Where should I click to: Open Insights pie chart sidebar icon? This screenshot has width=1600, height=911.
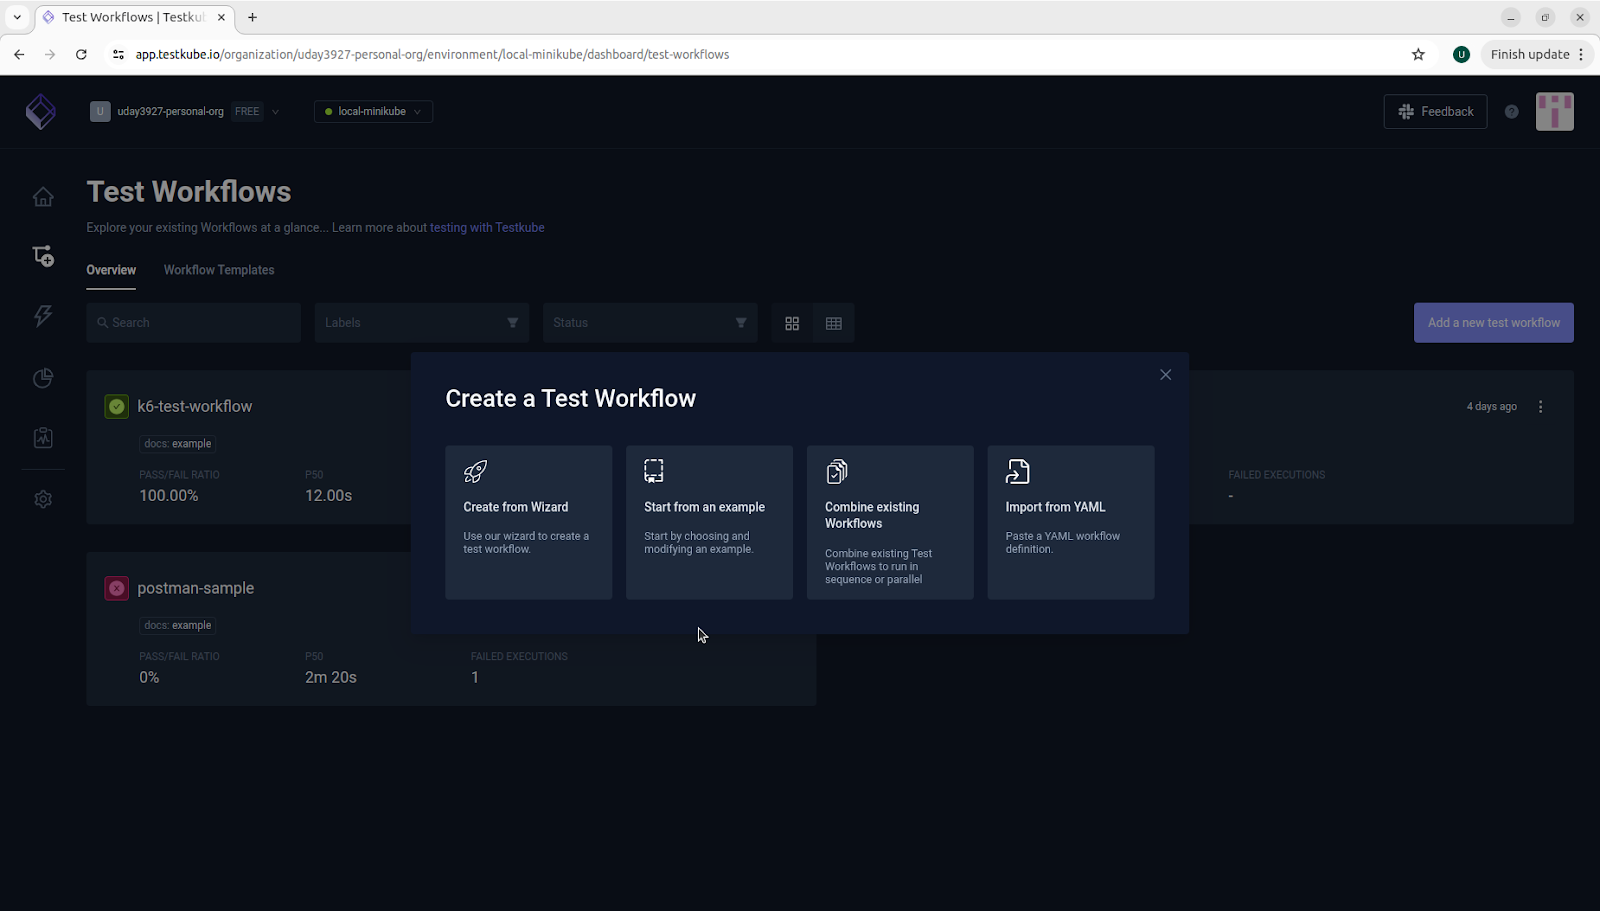tap(43, 378)
